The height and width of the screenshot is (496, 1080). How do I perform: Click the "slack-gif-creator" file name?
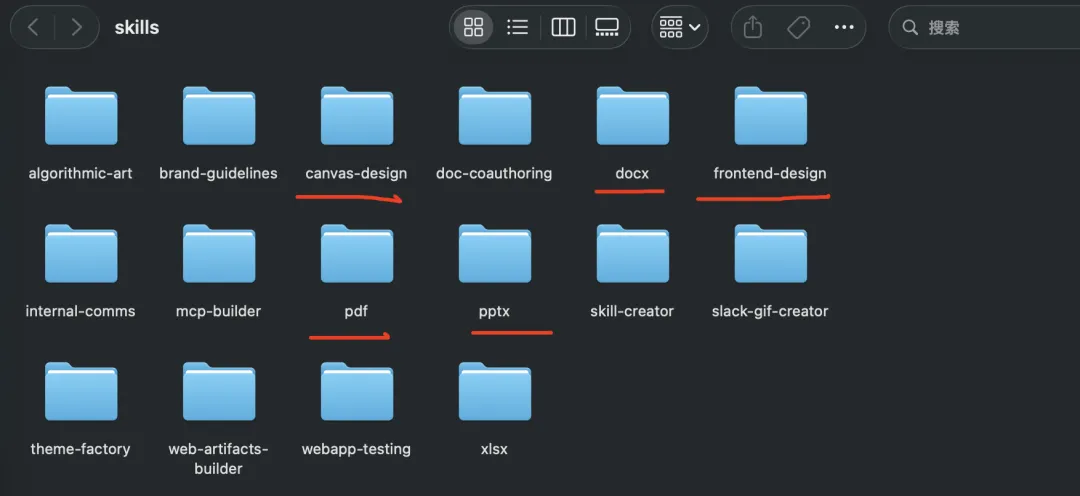click(770, 311)
